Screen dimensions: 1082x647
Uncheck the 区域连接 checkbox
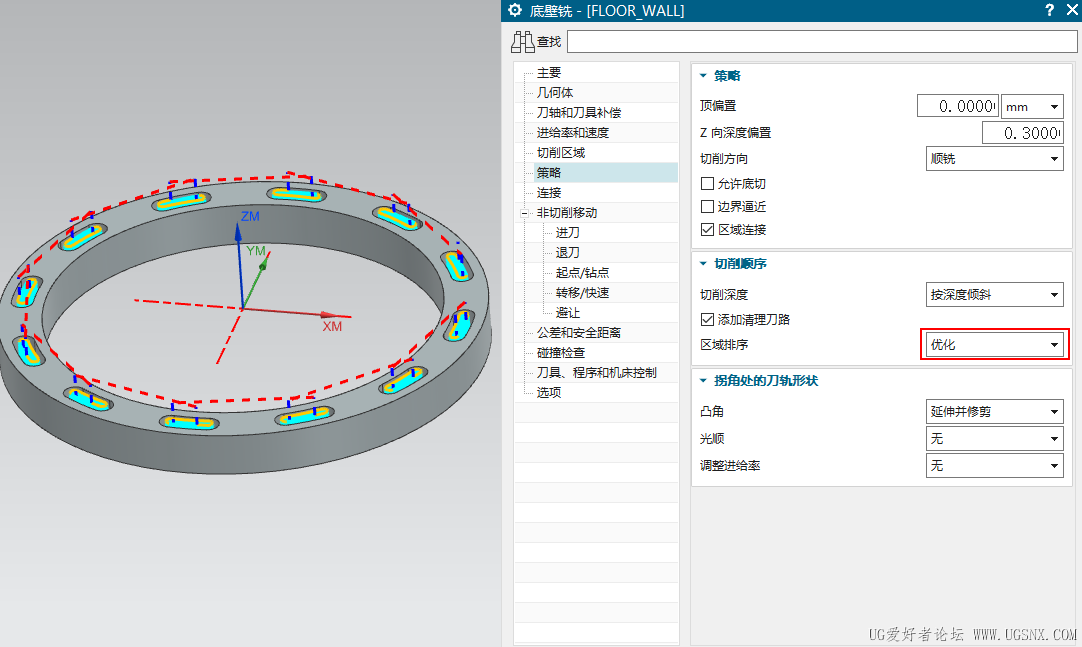(707, 230)
